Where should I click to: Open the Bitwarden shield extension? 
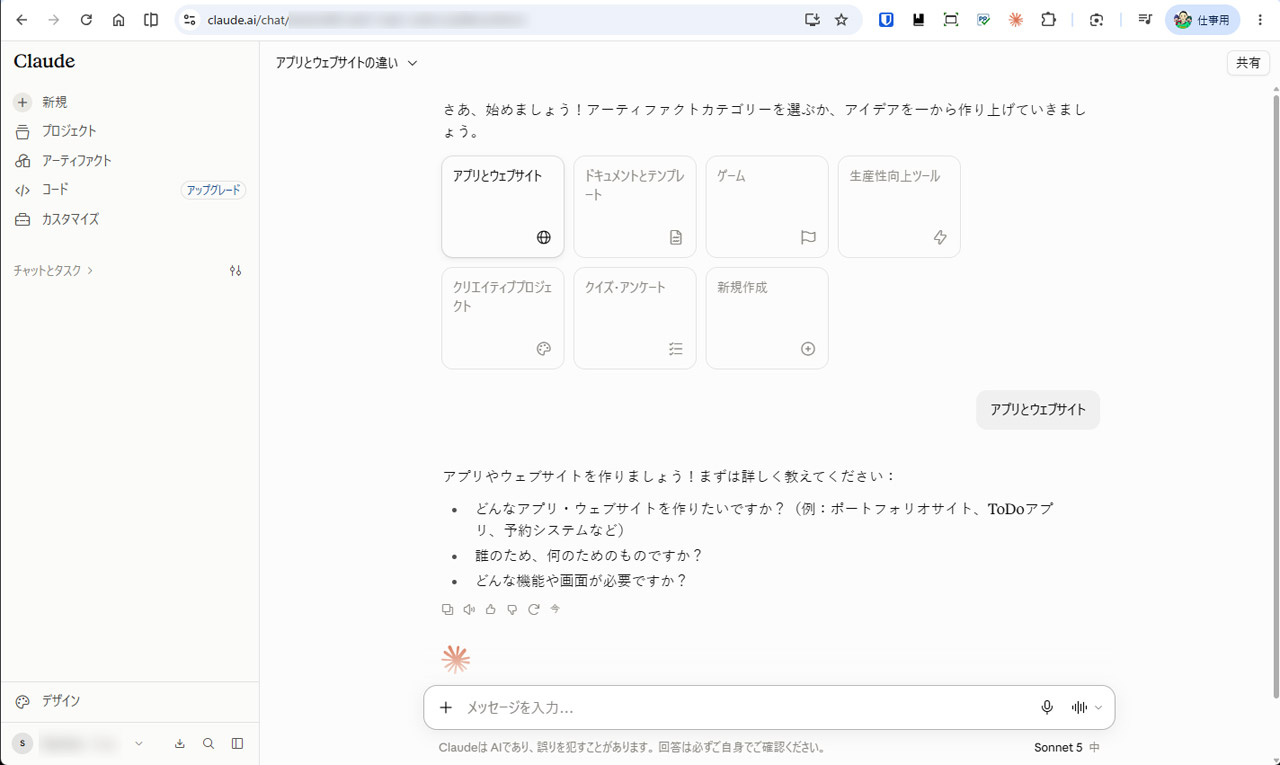click(x=886, y=20)
